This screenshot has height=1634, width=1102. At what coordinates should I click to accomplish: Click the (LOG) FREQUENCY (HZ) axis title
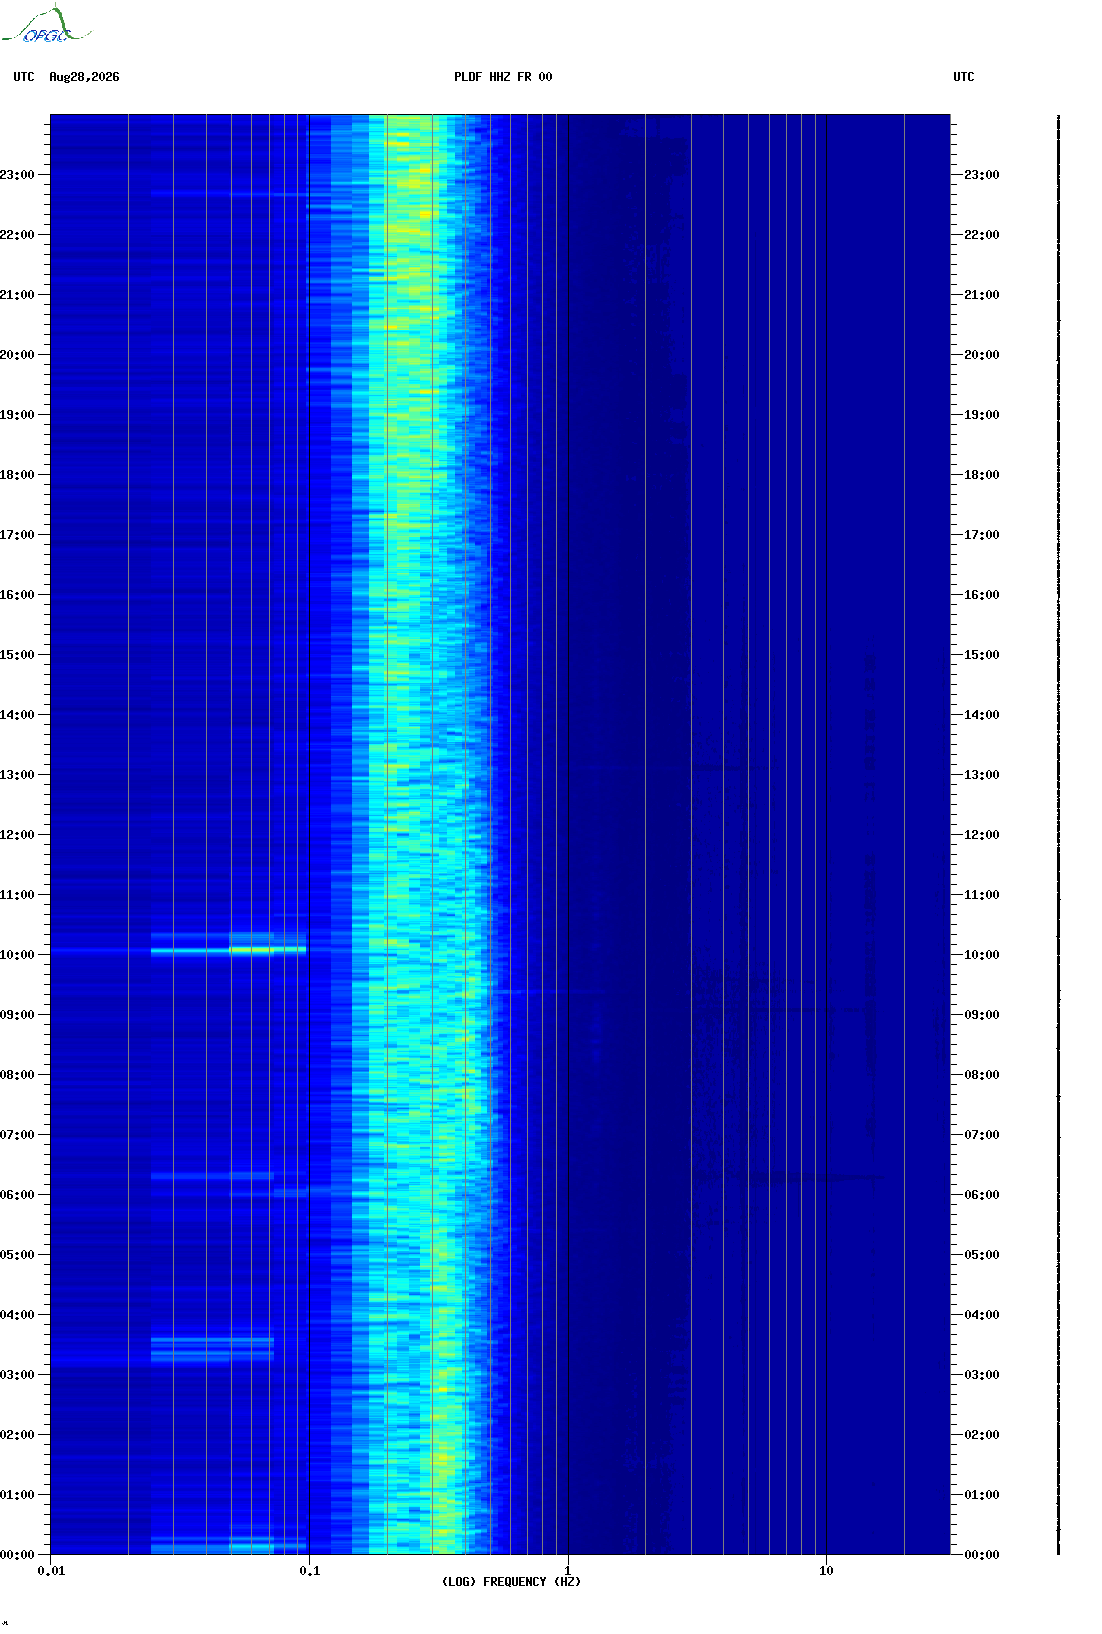(x=511, y=1582)
